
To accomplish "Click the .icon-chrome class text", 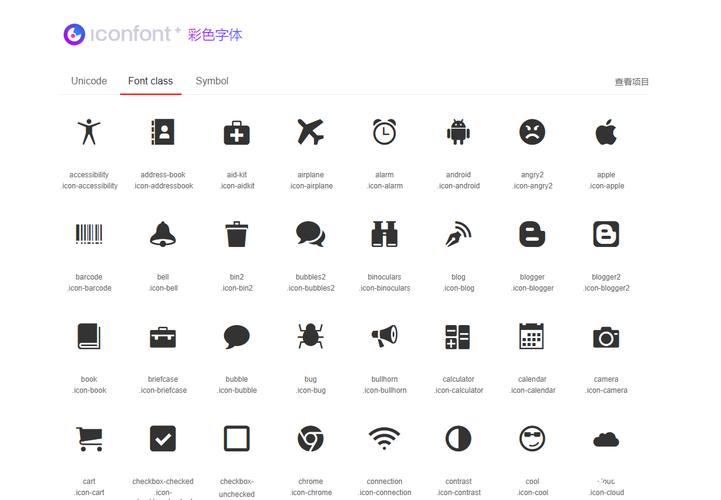I will click(x=311, y=492).
